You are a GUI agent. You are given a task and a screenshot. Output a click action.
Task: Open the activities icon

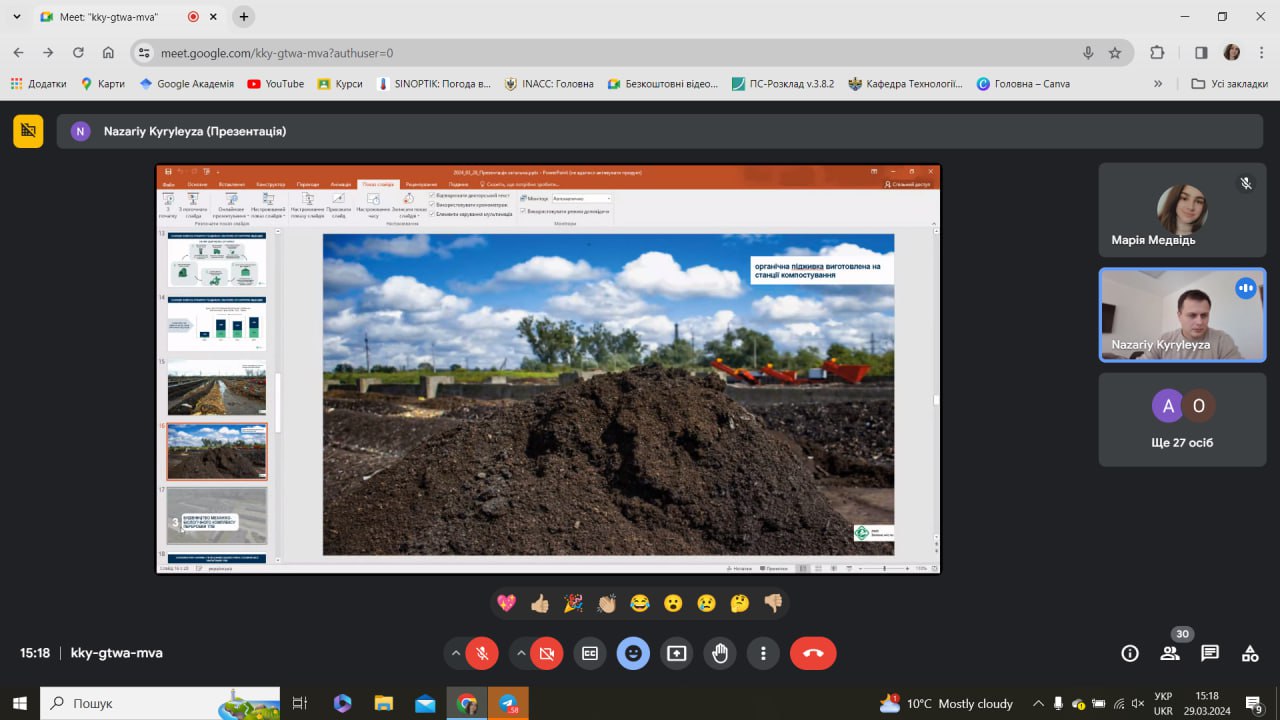coord(1250,653)
